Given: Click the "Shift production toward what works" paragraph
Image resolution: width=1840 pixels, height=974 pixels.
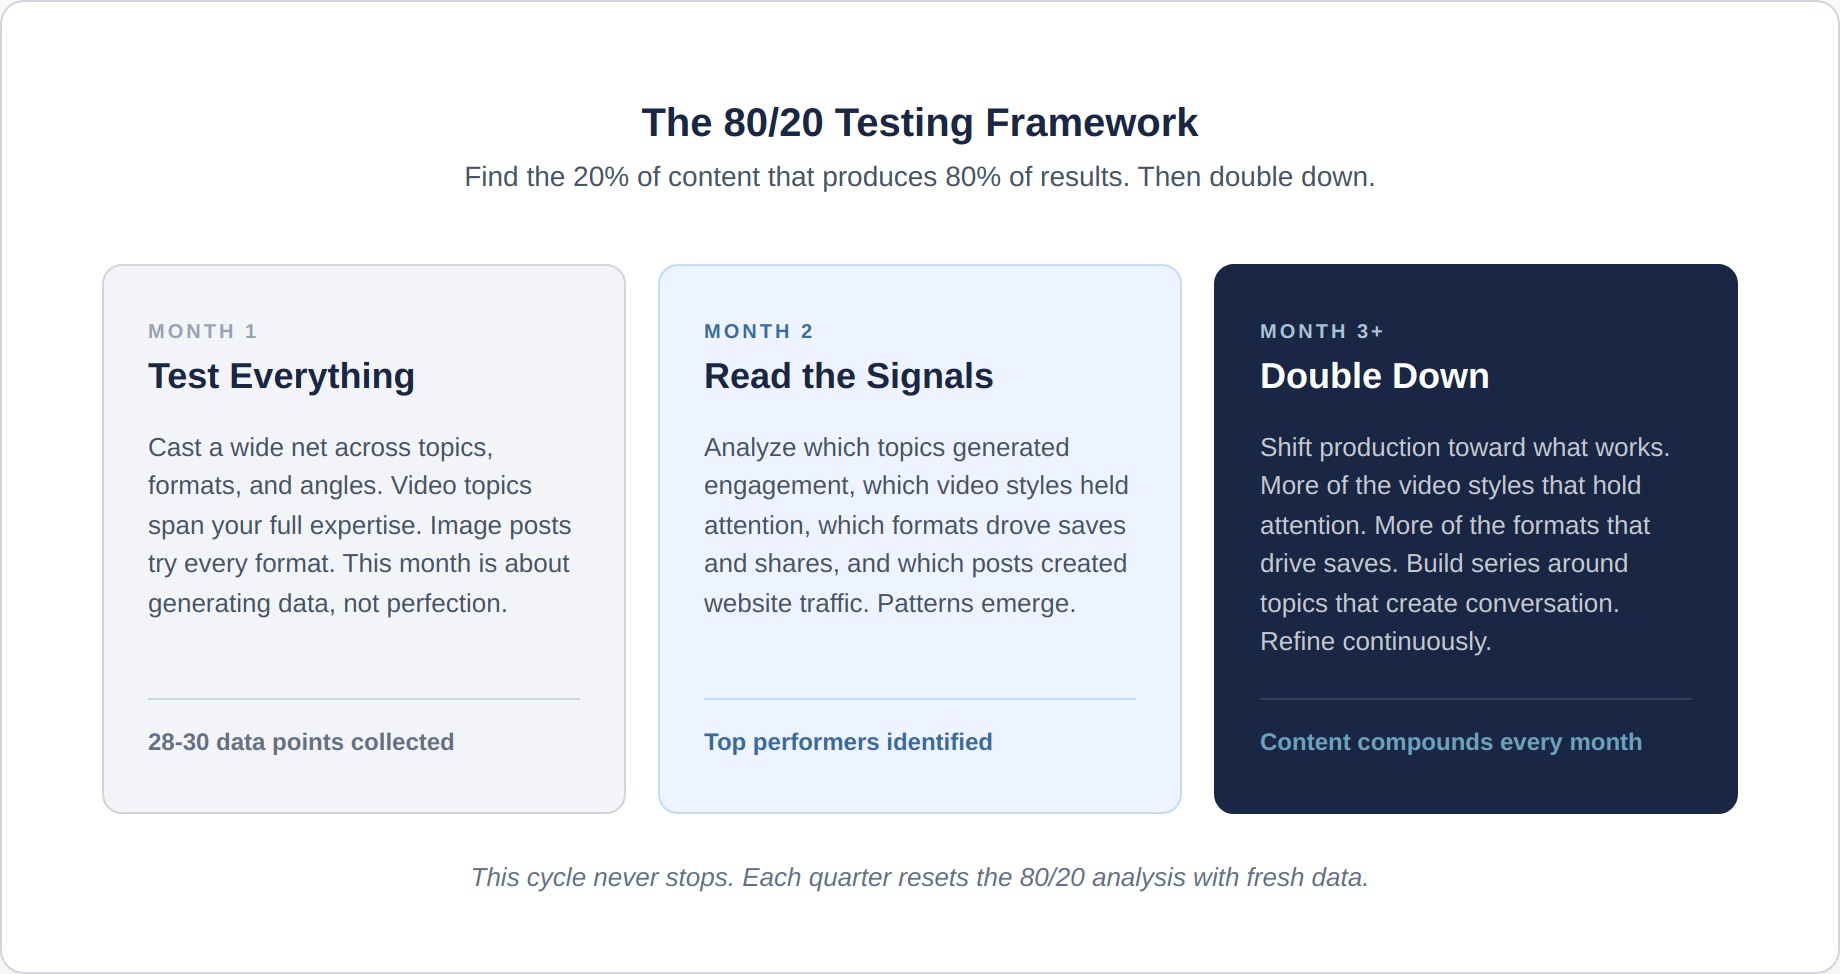Looking at the screenshot, I should 1465,544.
